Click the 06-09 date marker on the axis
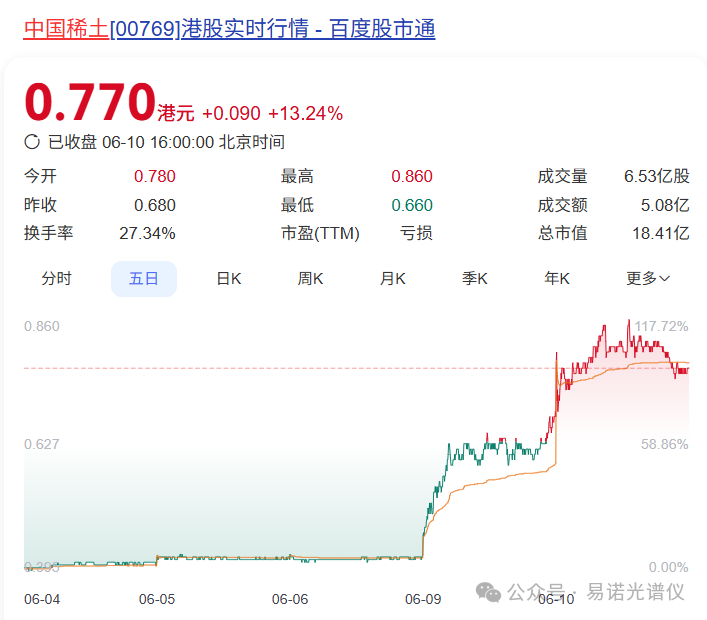The width and height of the screenshot is (707, 620). click(x=423, y=599)
